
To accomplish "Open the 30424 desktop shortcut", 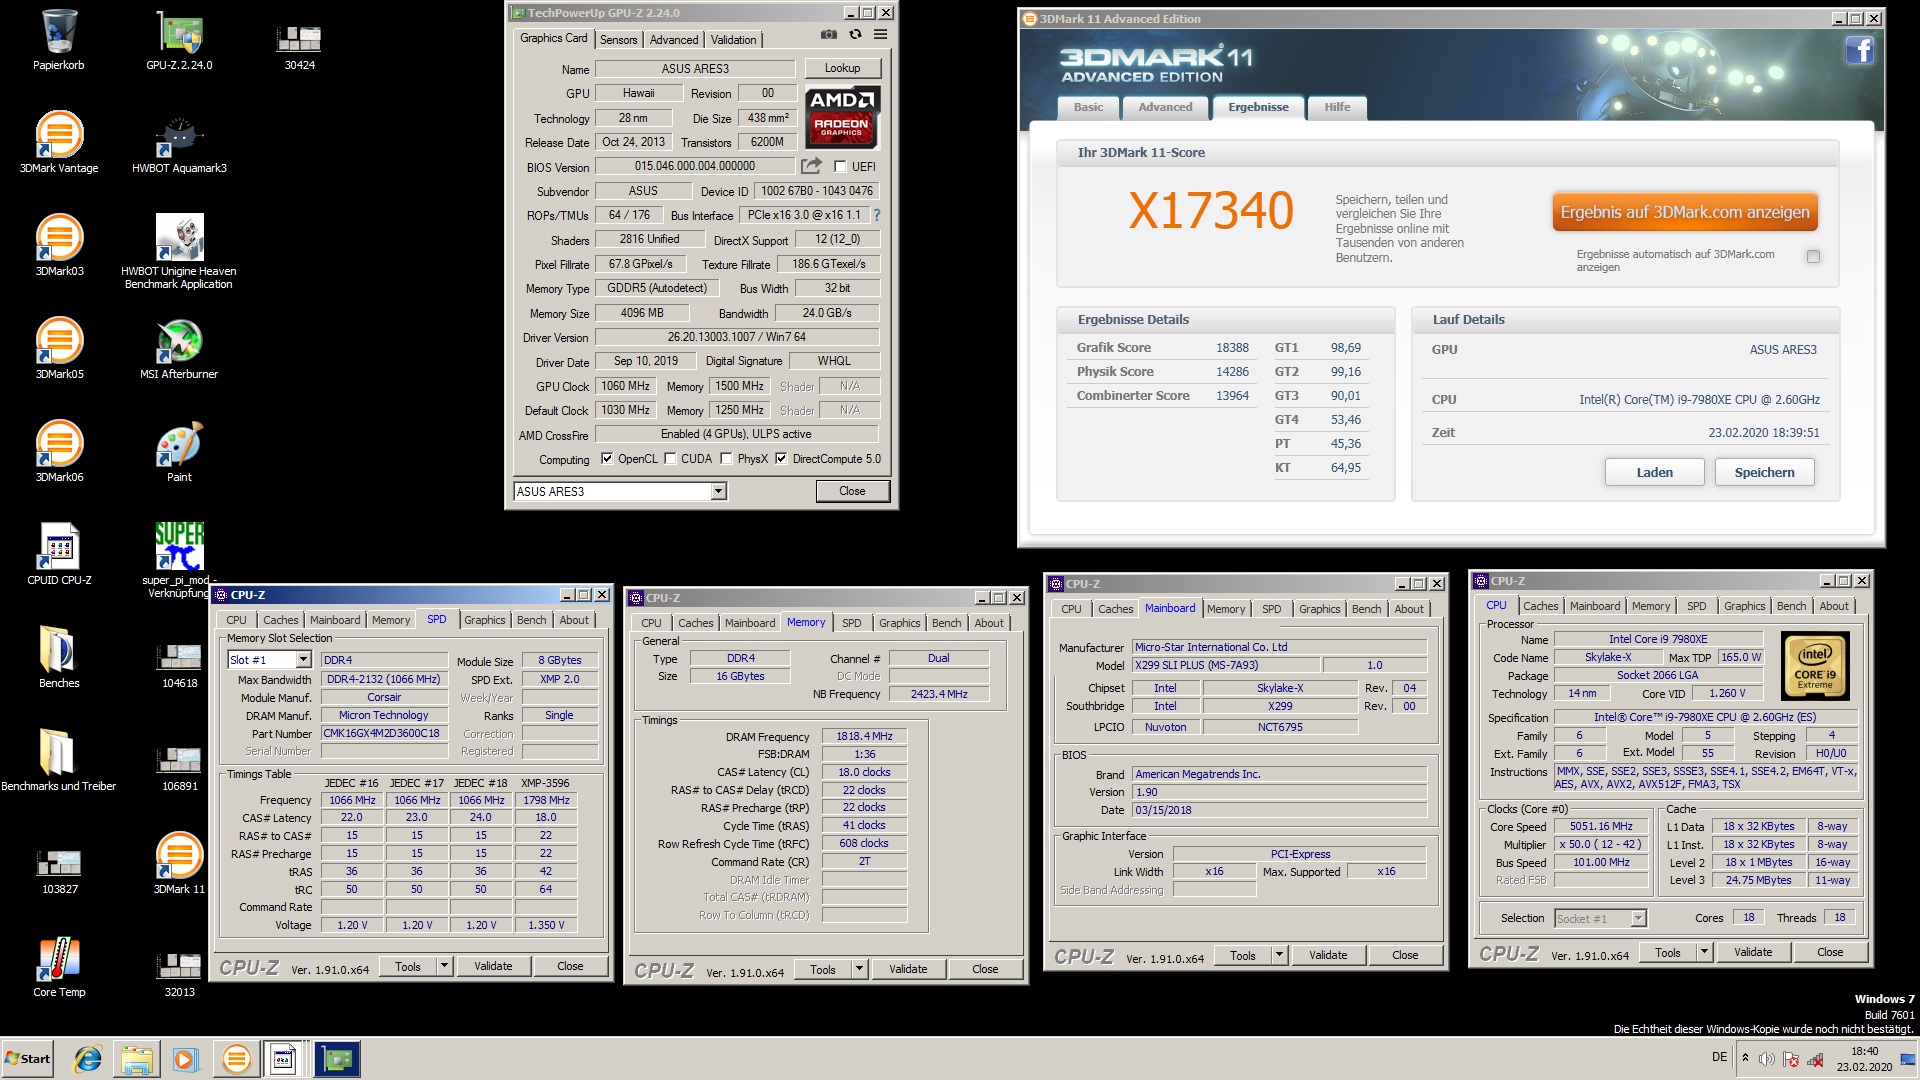I will tap(299, 45).
